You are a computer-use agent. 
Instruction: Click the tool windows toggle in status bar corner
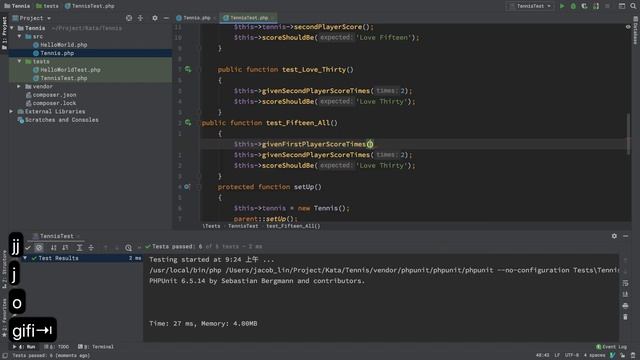pyautogui.click(x=4, y=356)
